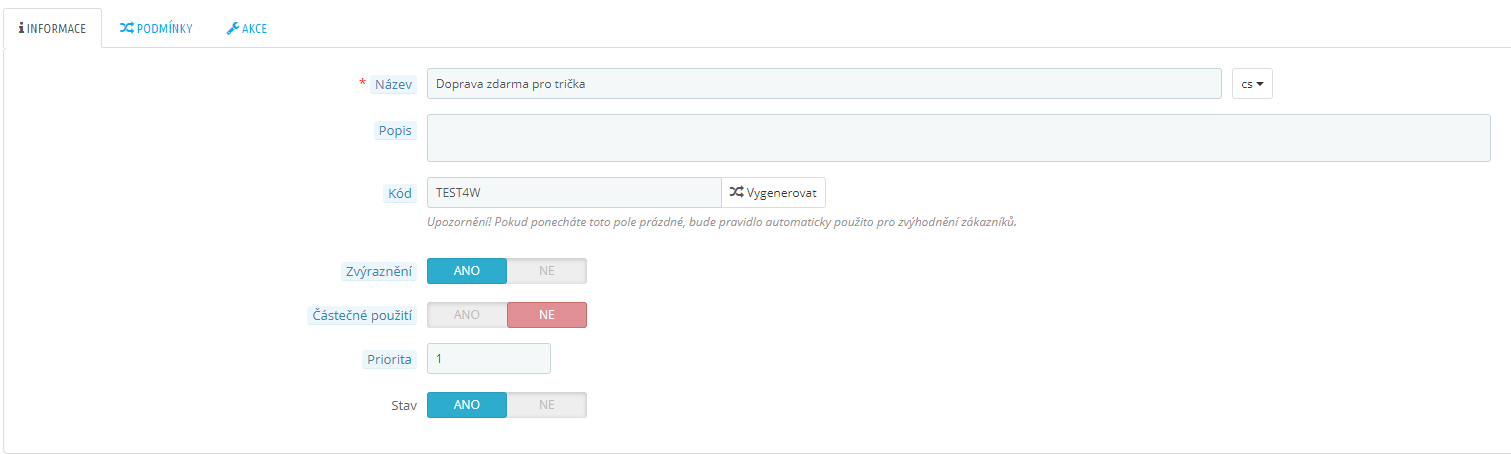Click the caret arrow next to cs
Image resolution: width=1511 pixels, height=454 pixels.
pos(1260,84)
